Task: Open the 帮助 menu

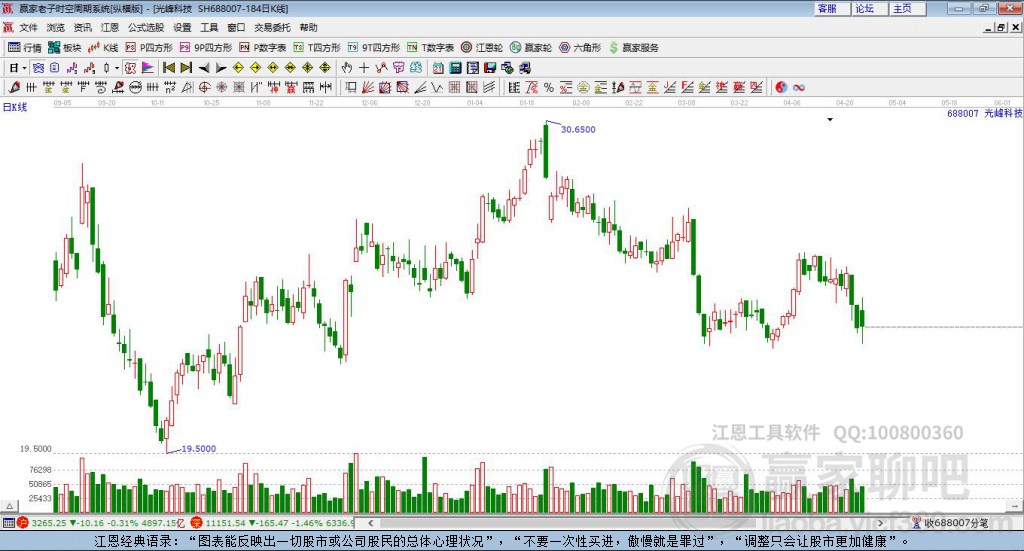Action: point(308,27)
